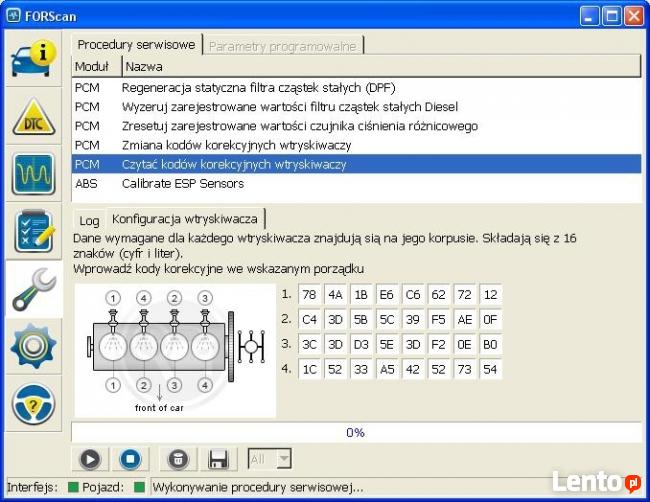Viewport: 650px width, 502px height.
Task: Switch to Procedury serwisowe tab
Action: point(136,45)
